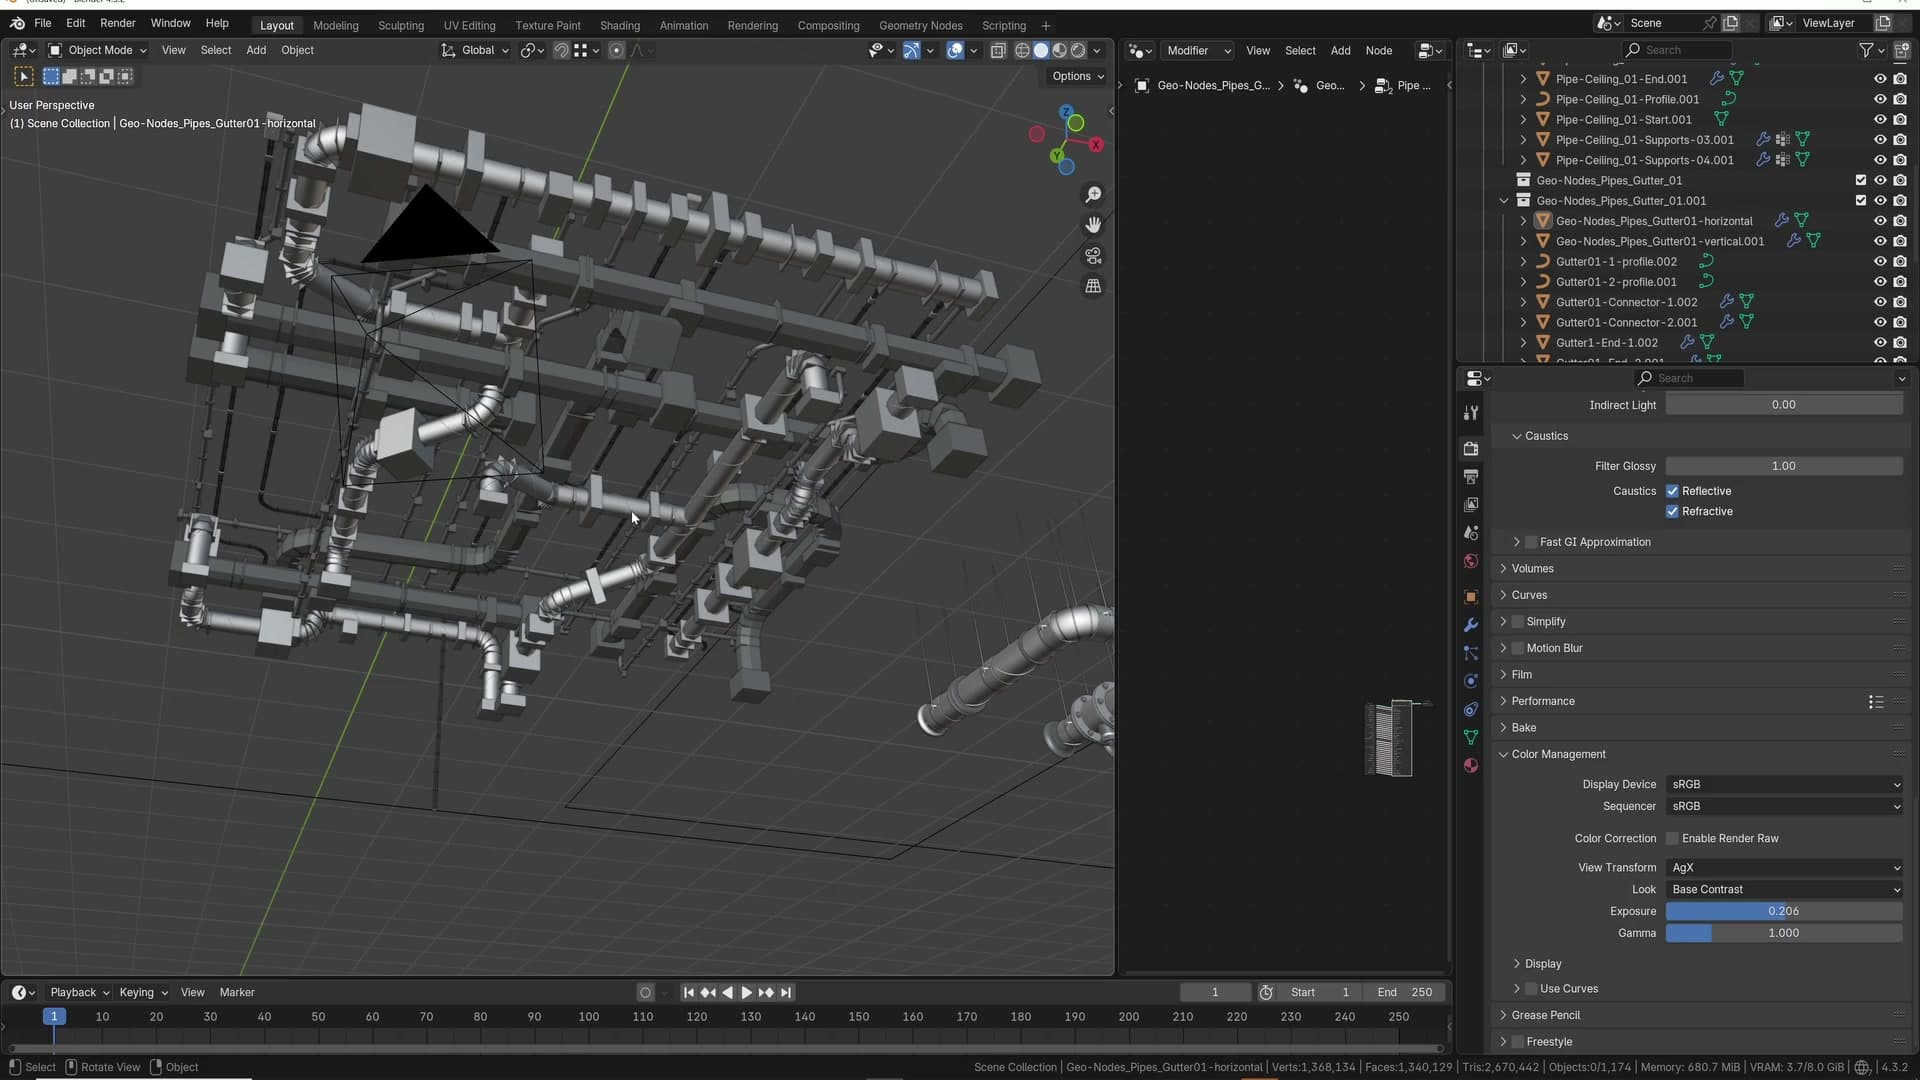Collapse the Color Management panel
Screen dimensions: 1920x1080
(1503, 755)
